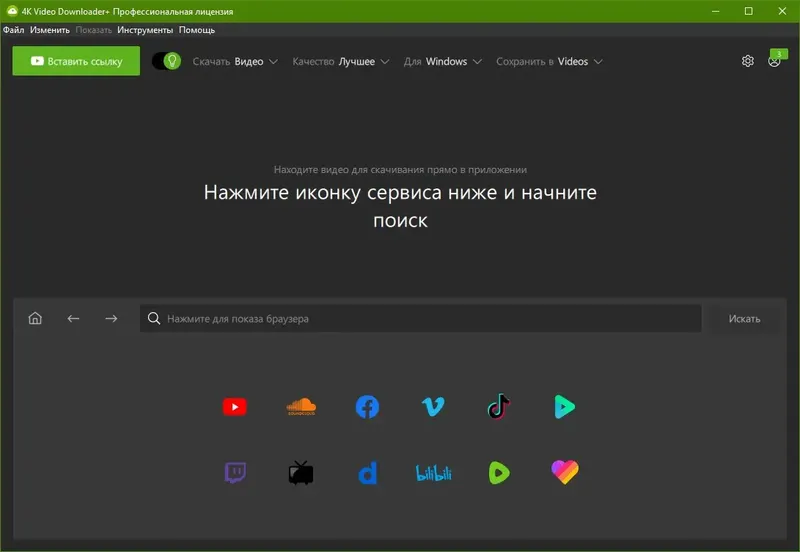This screenshot has width=800, height=552.
Task: Open the bilibili service icon
Action: coord(434,473)
